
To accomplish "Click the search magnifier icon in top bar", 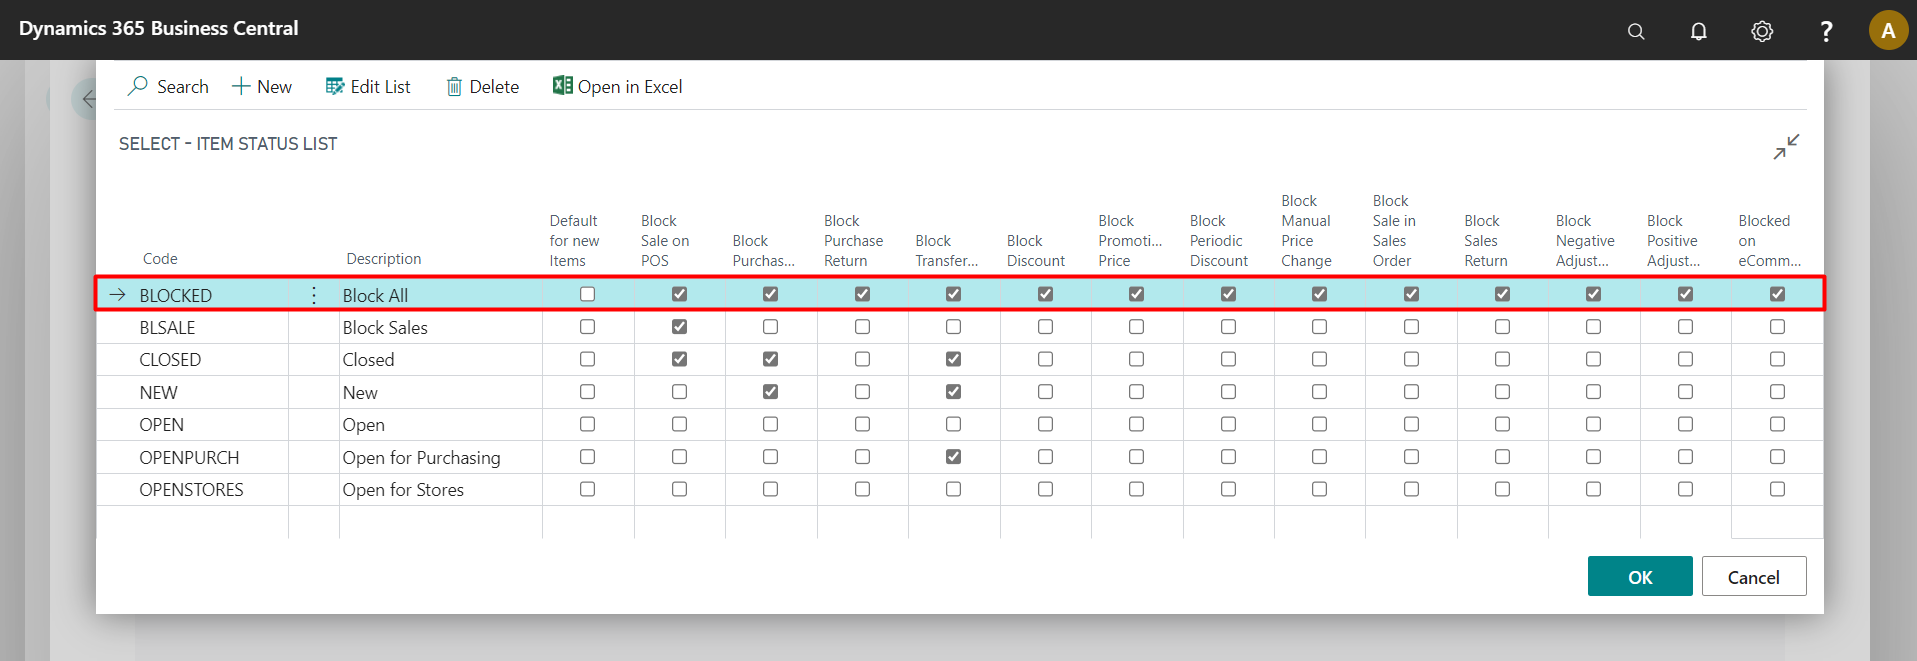I will pos(1636,31).
